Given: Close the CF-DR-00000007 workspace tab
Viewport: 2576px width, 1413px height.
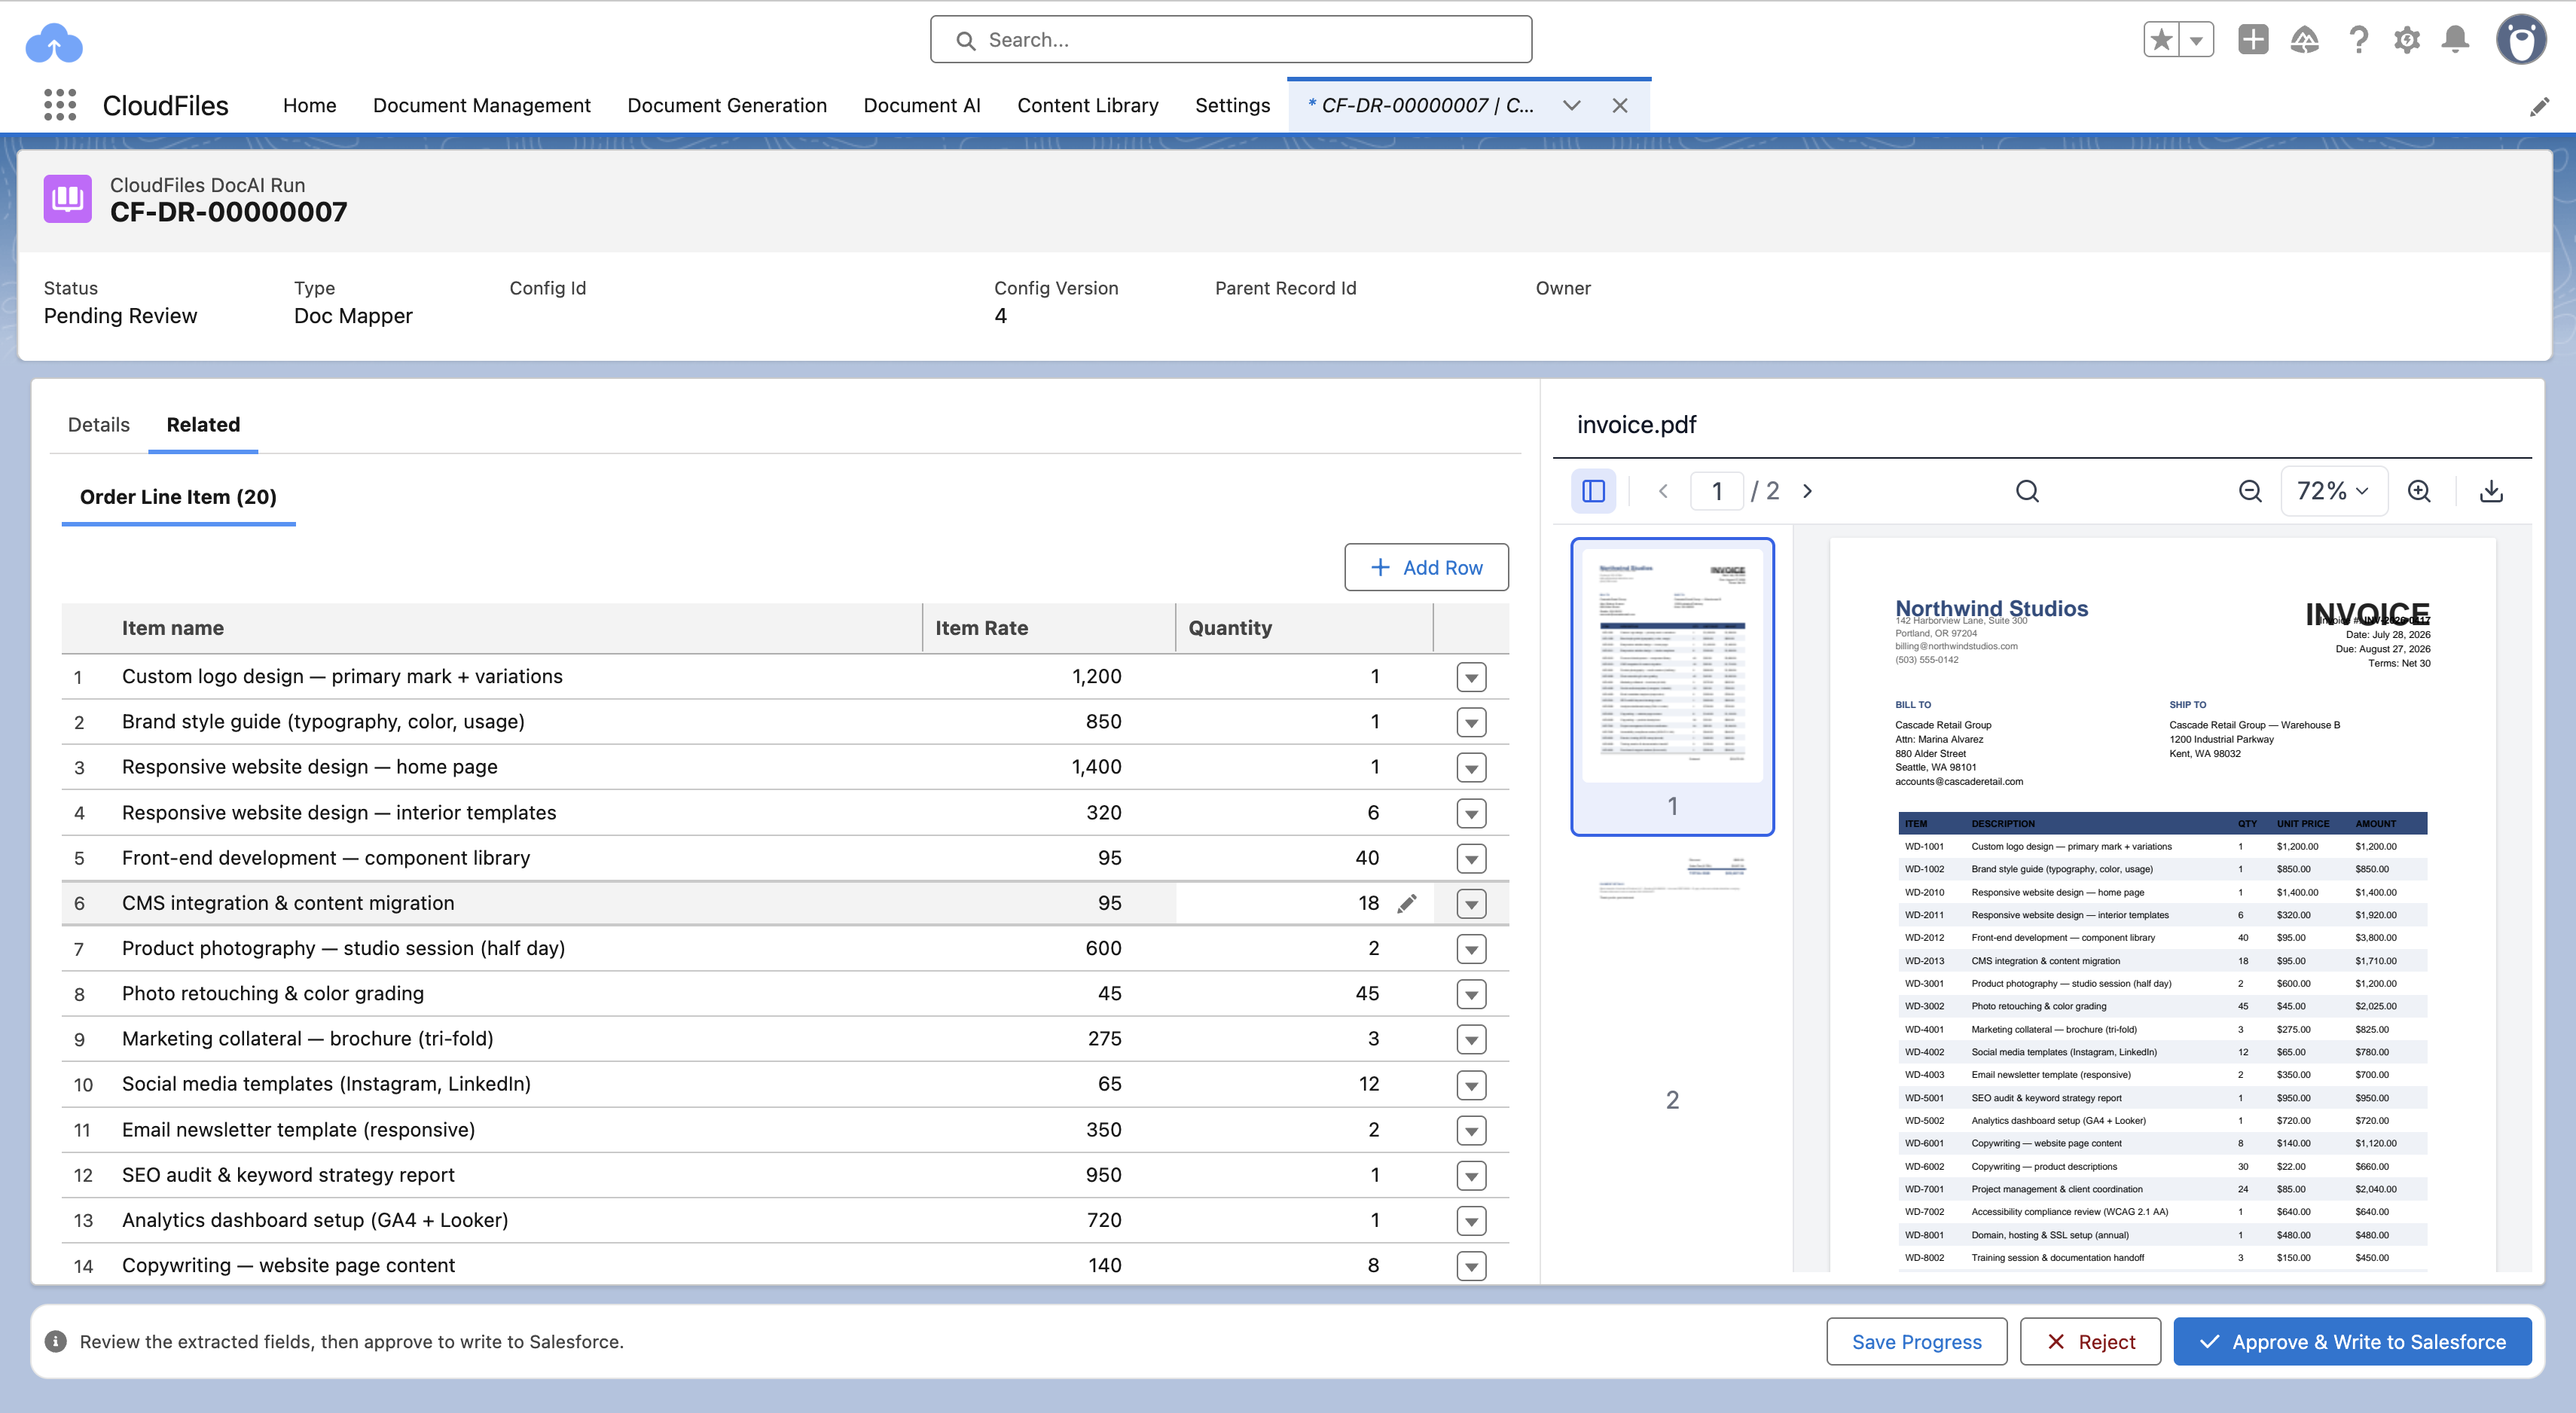Looking at the screenshot, I should [1620, 105].
